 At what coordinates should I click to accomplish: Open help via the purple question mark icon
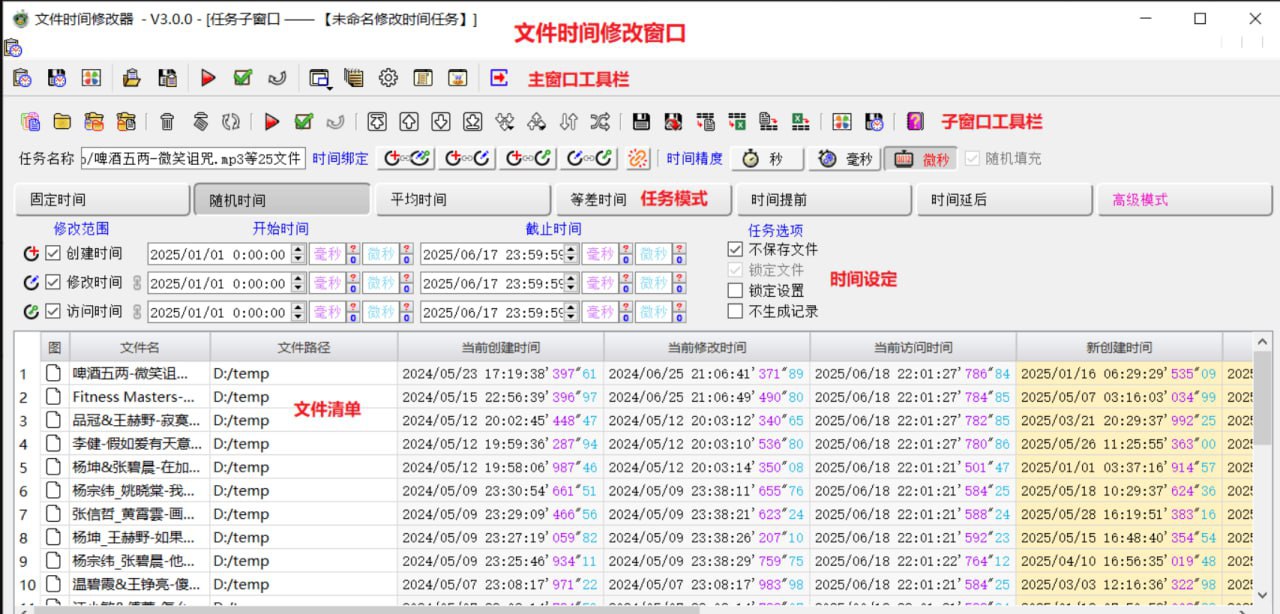913,120
